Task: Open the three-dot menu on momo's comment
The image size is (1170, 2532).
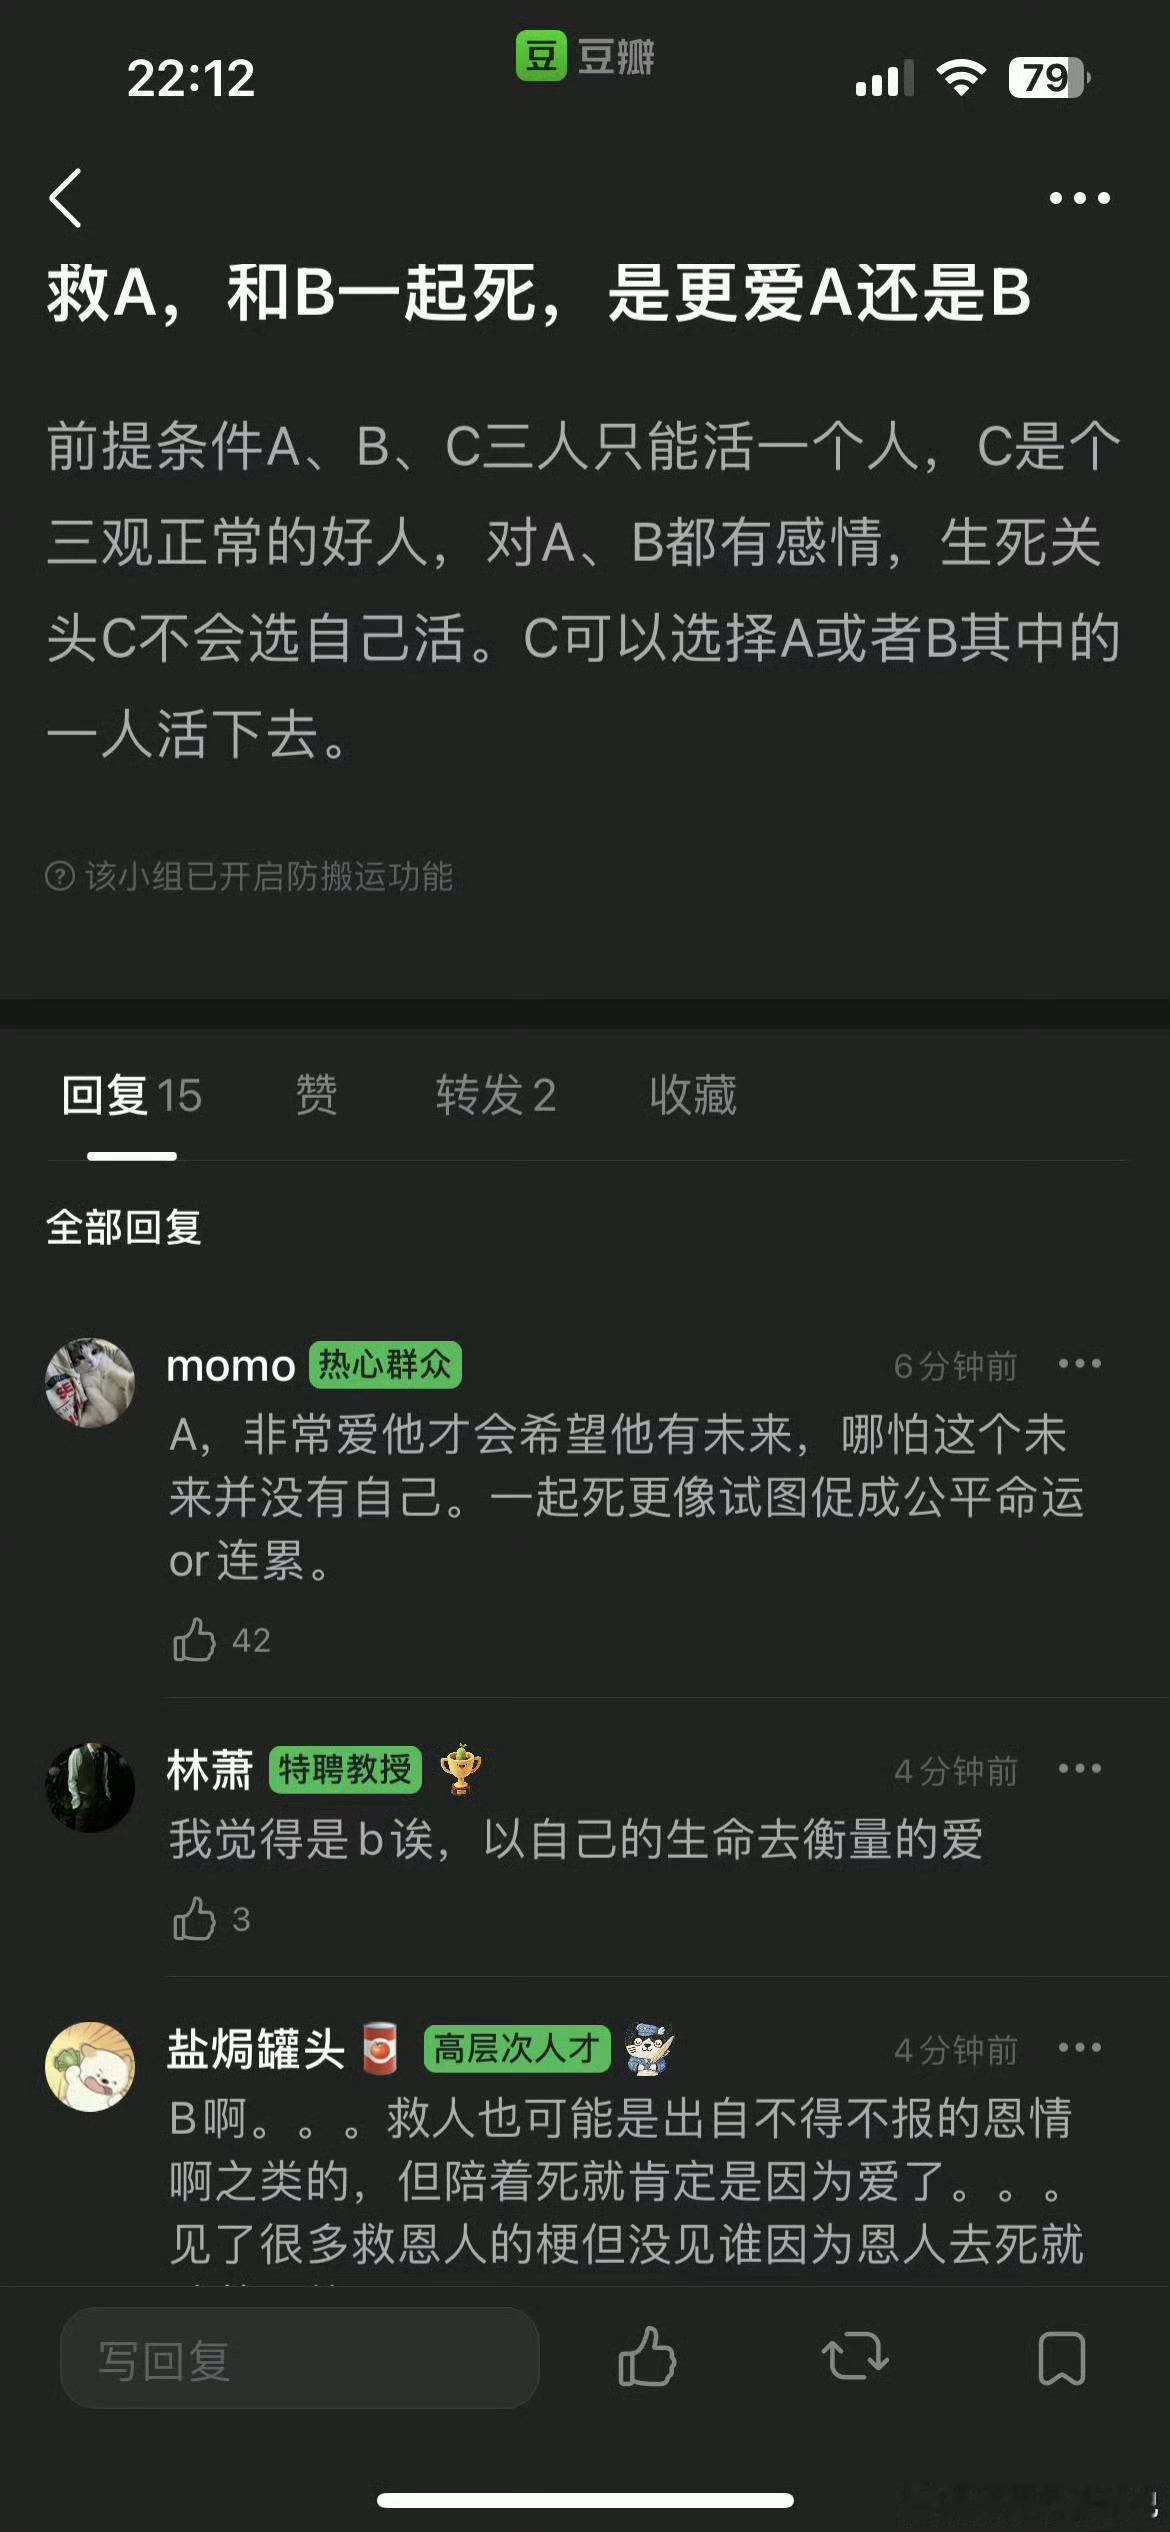Action: [x=1080, y=1364]
